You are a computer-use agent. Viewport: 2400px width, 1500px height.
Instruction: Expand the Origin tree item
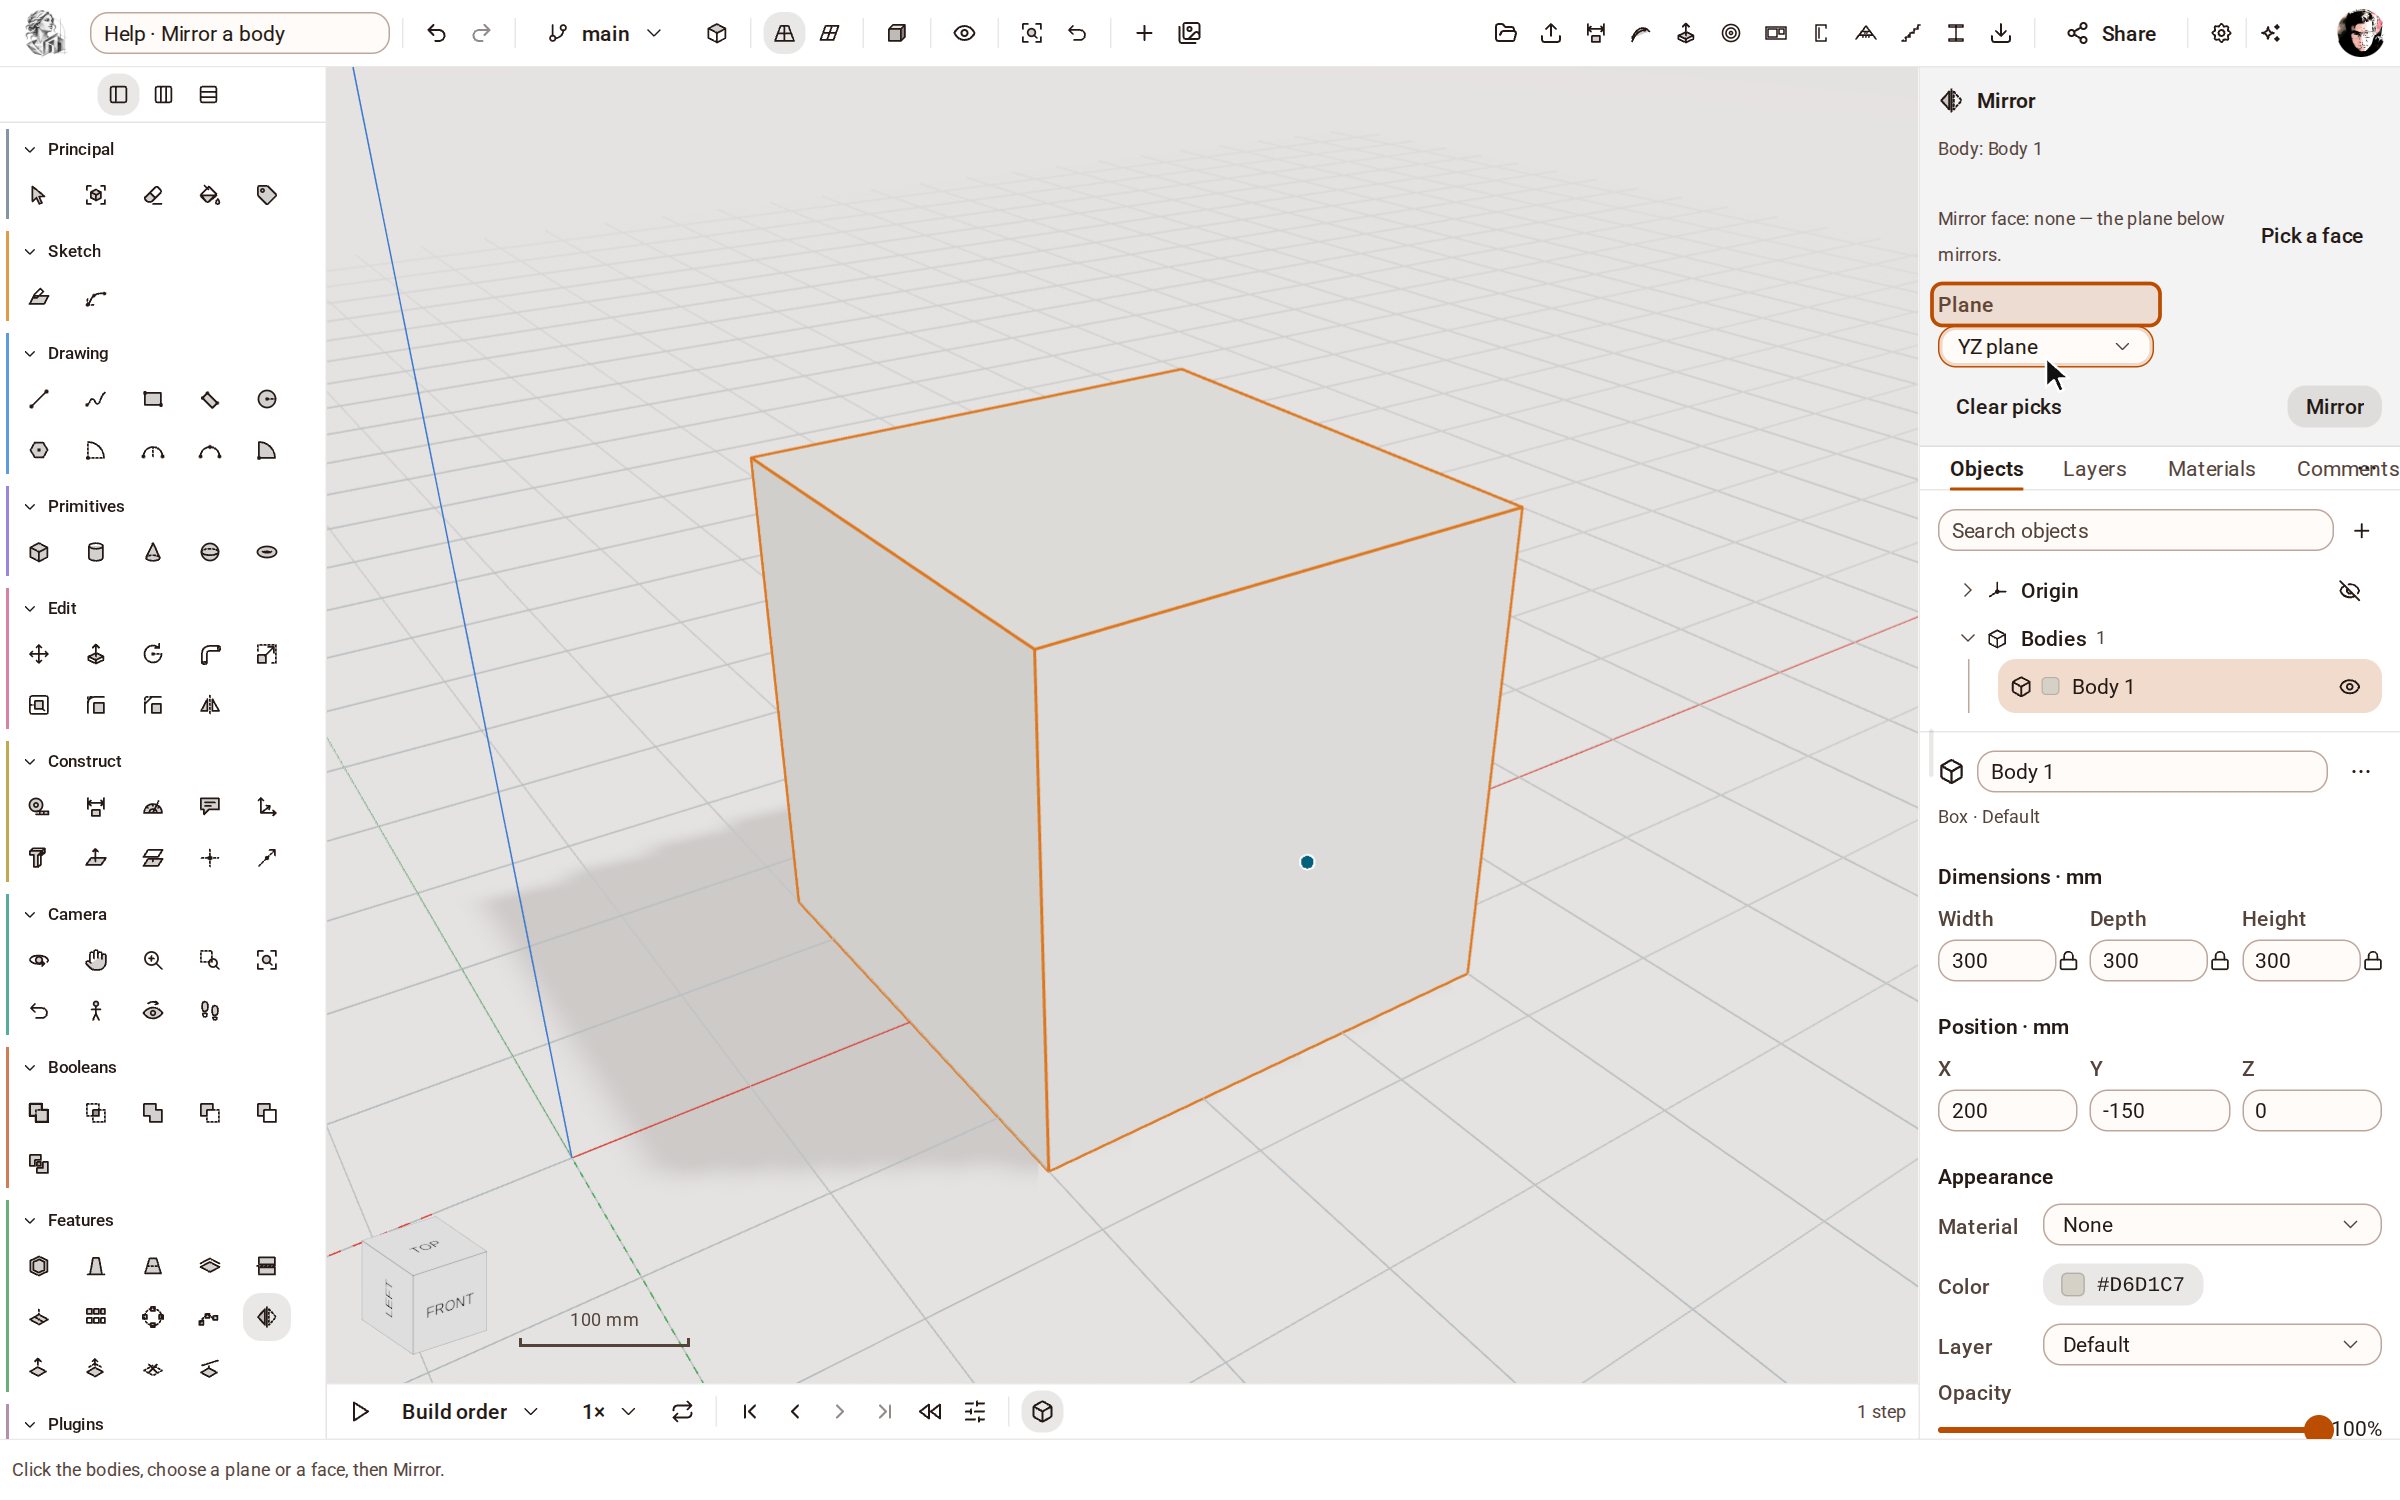[1967, 590]
